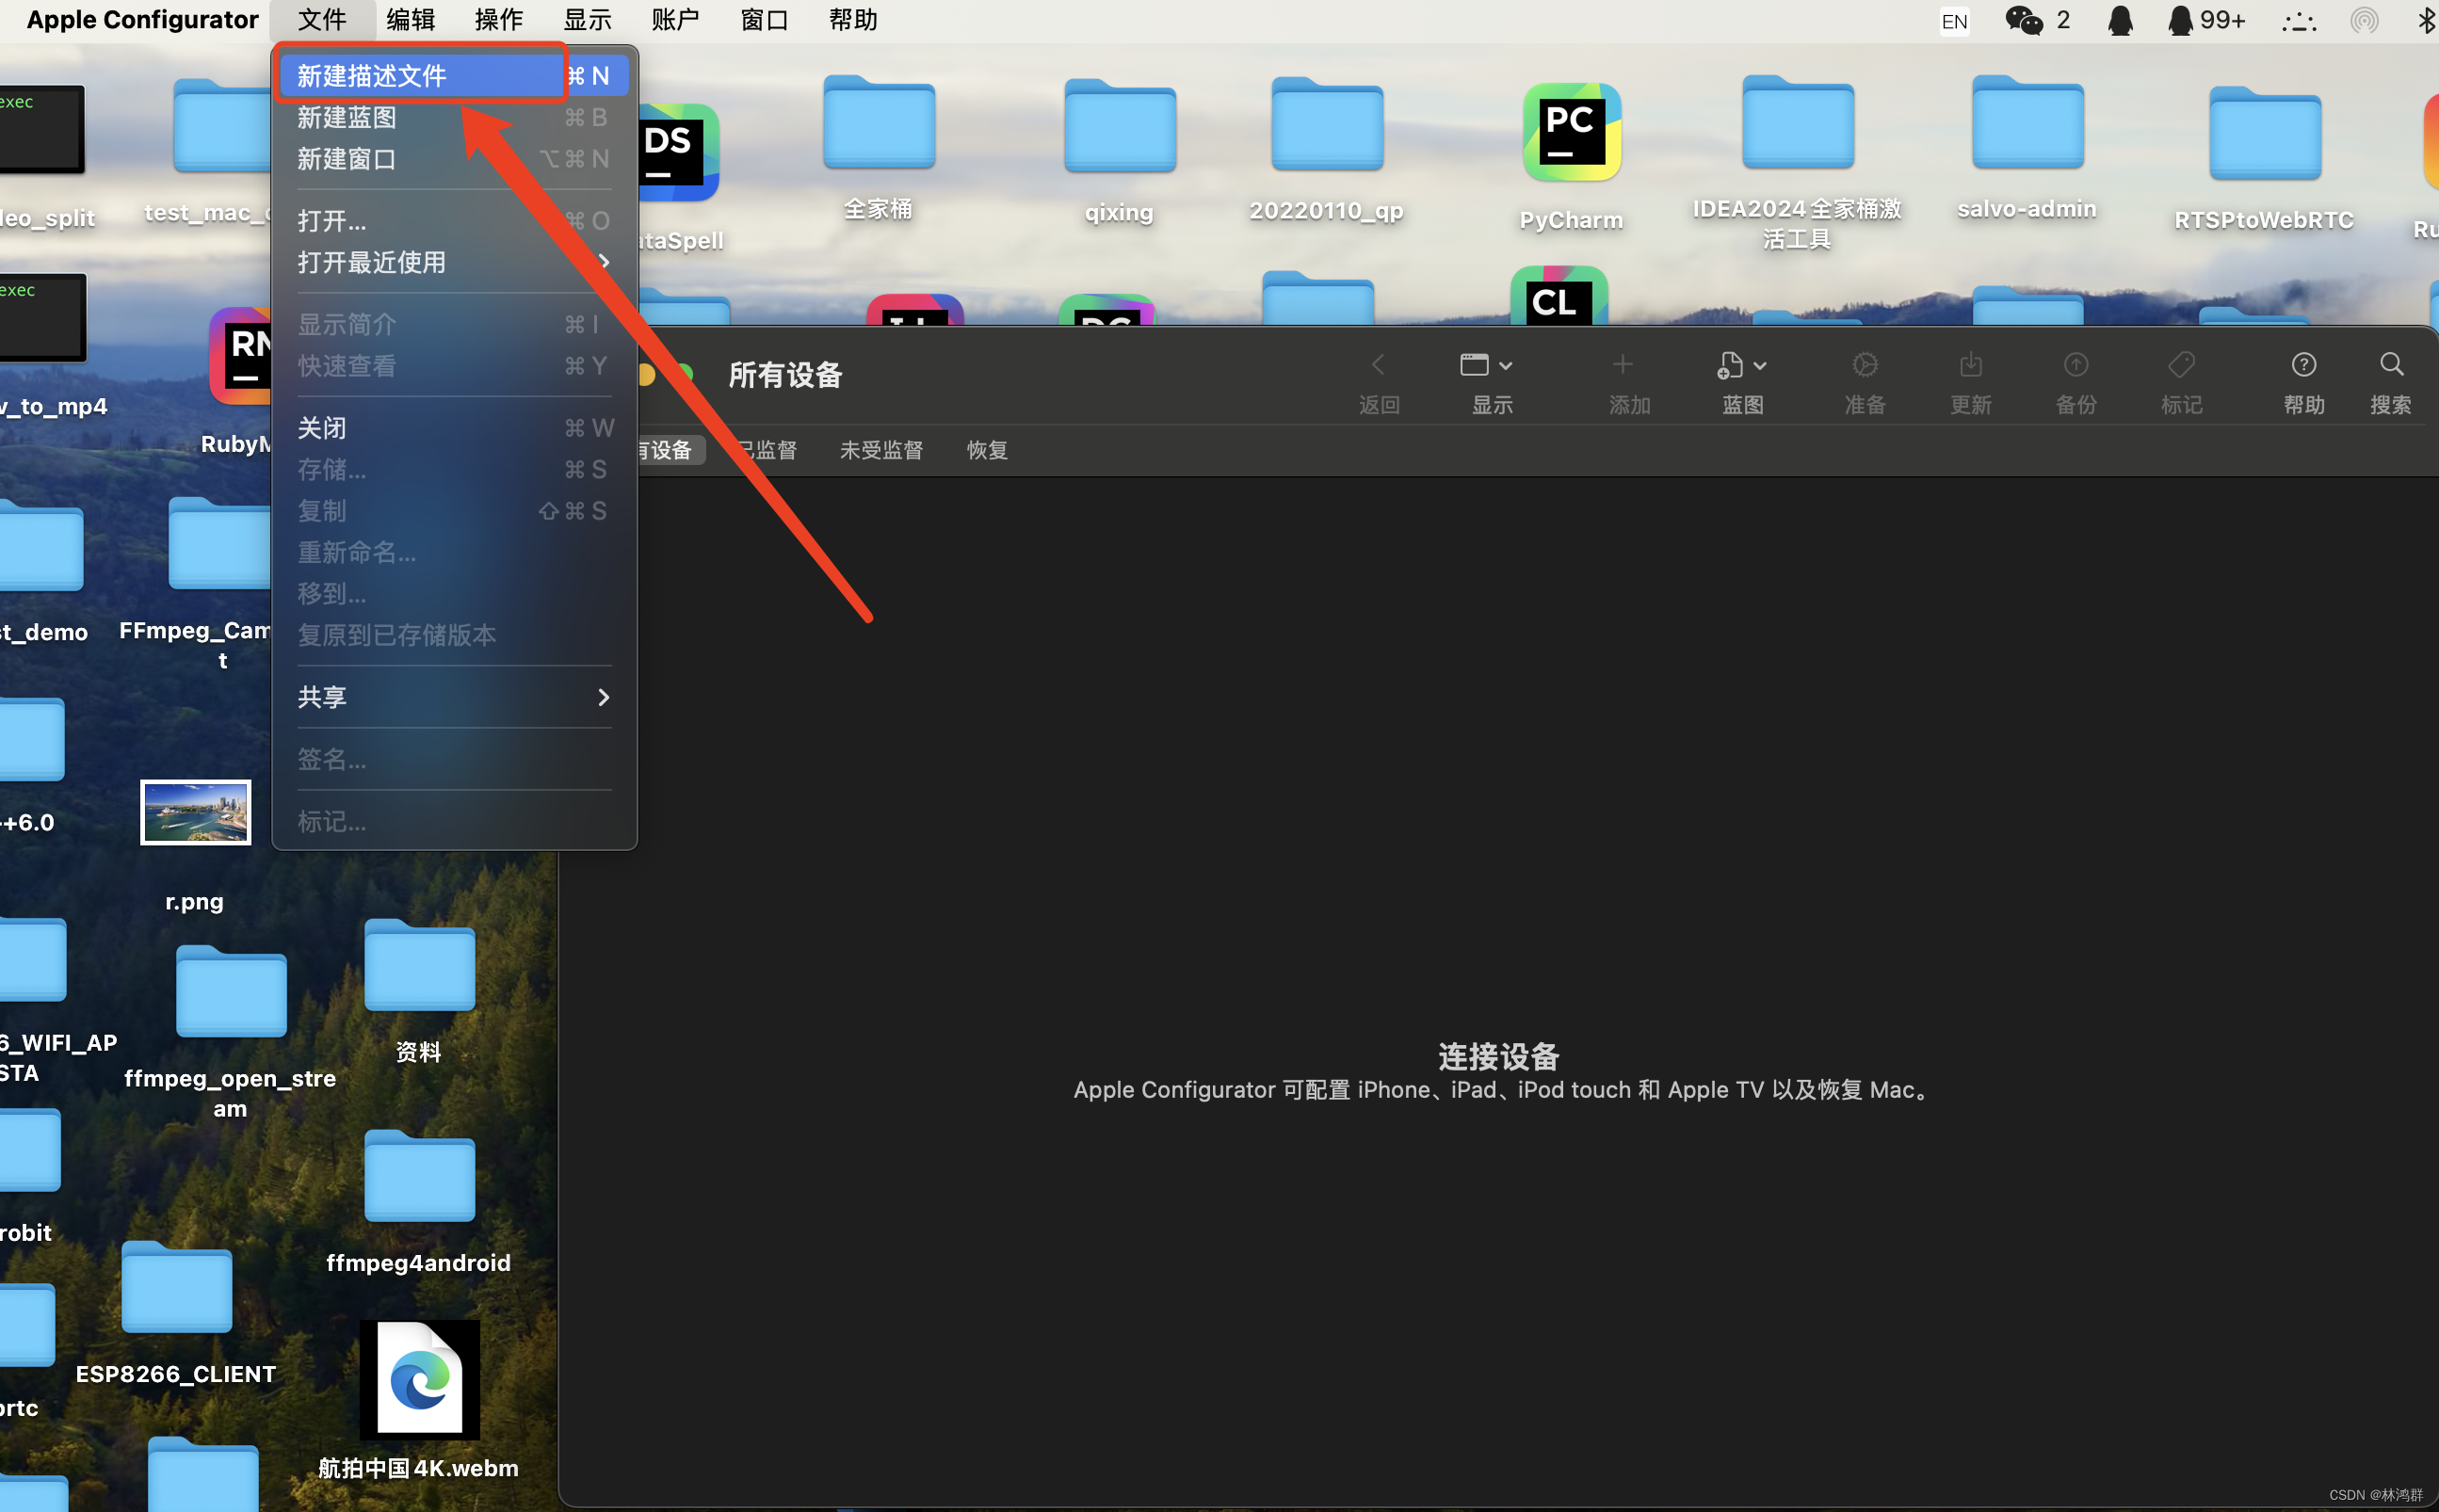The image size is (2439, 1512).
Task: Click the 返回 back arrow toolbar icon
Action: click(1379, 365)
